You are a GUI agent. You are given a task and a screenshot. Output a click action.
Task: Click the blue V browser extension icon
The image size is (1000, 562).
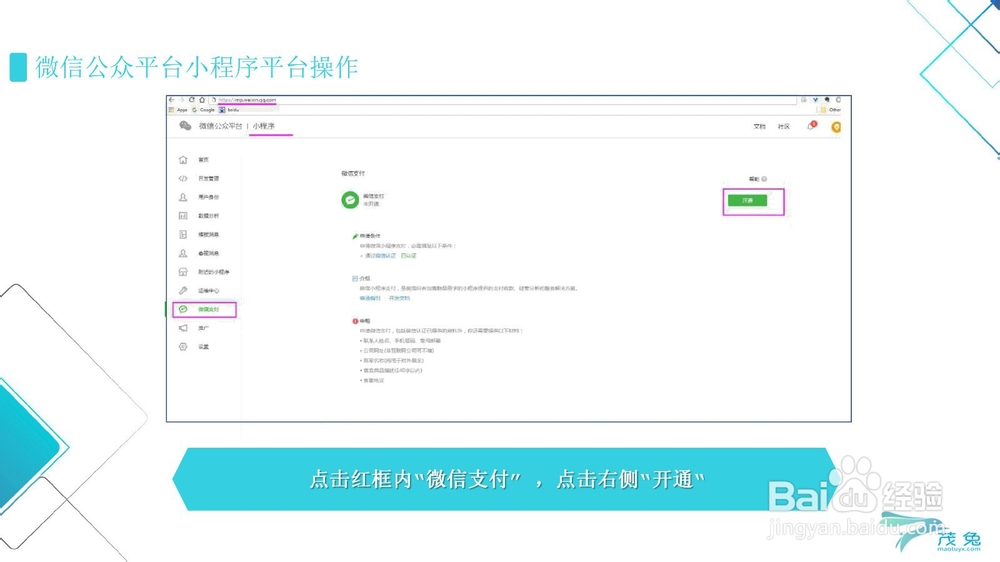point(815,100)
